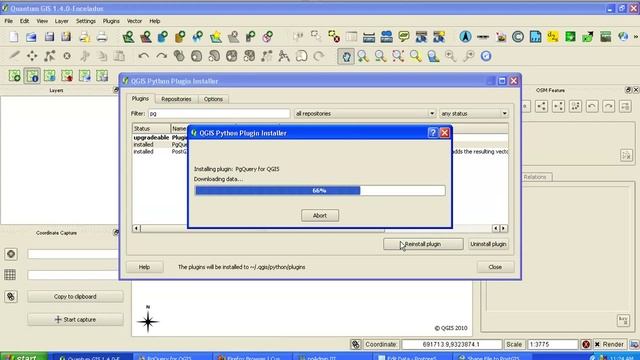Open the File menu
This screenshot has height=360, width=640.
pyautogui.click(x=9, y=21)
